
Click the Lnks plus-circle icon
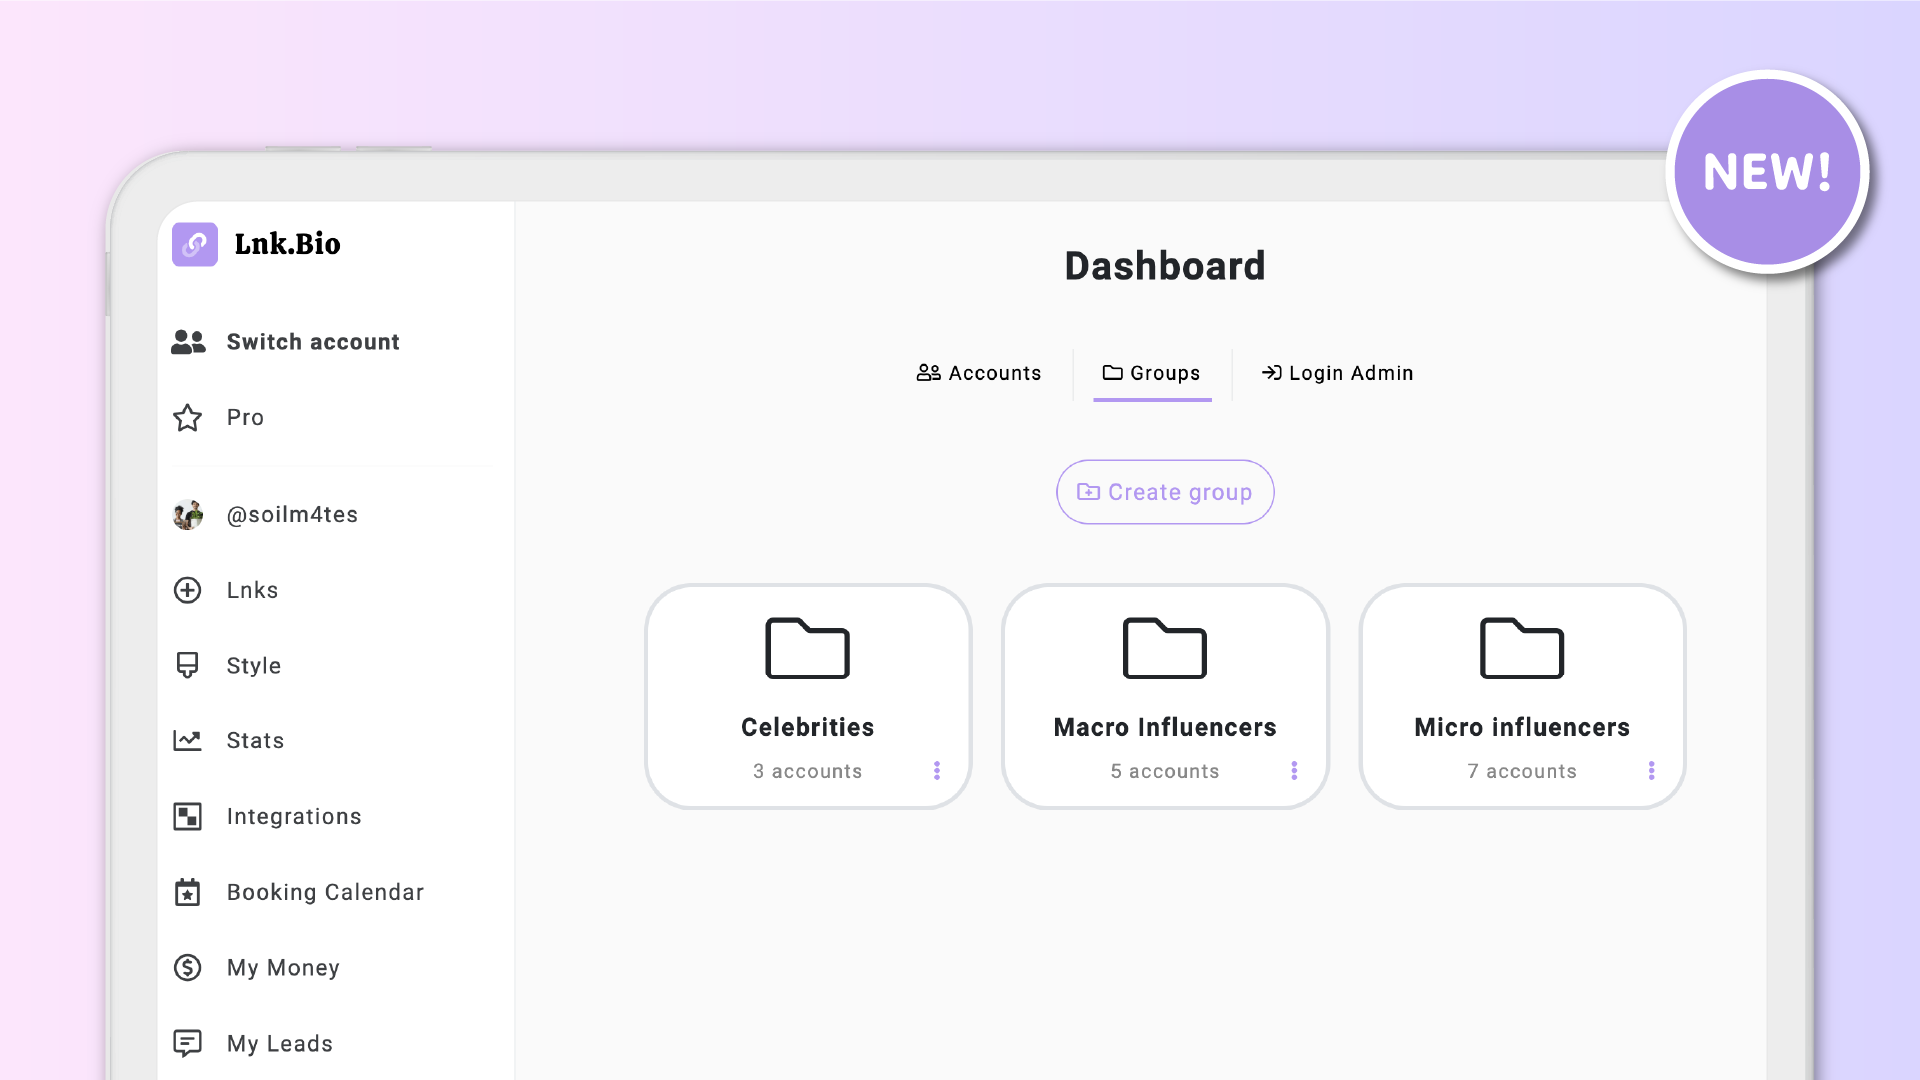(188, 590)
